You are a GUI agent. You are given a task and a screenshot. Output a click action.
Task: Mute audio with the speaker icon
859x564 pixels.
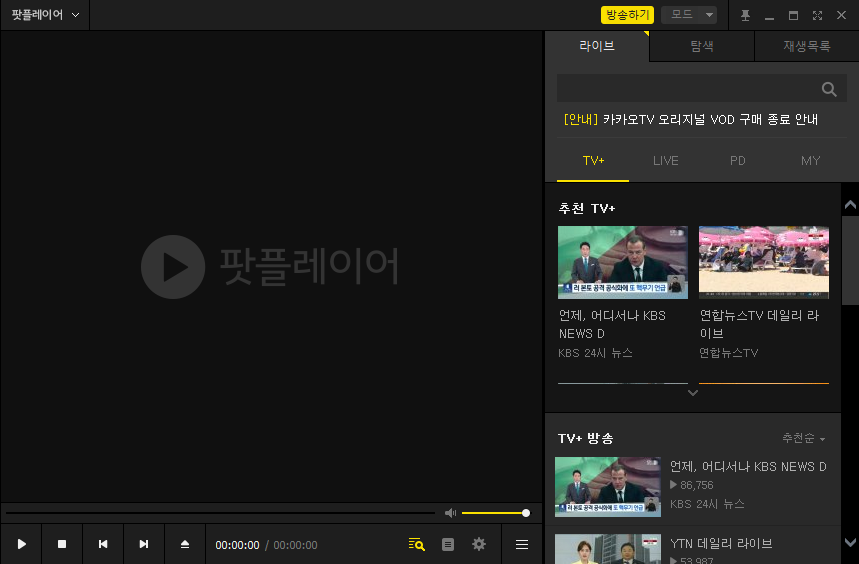(450, 513)
